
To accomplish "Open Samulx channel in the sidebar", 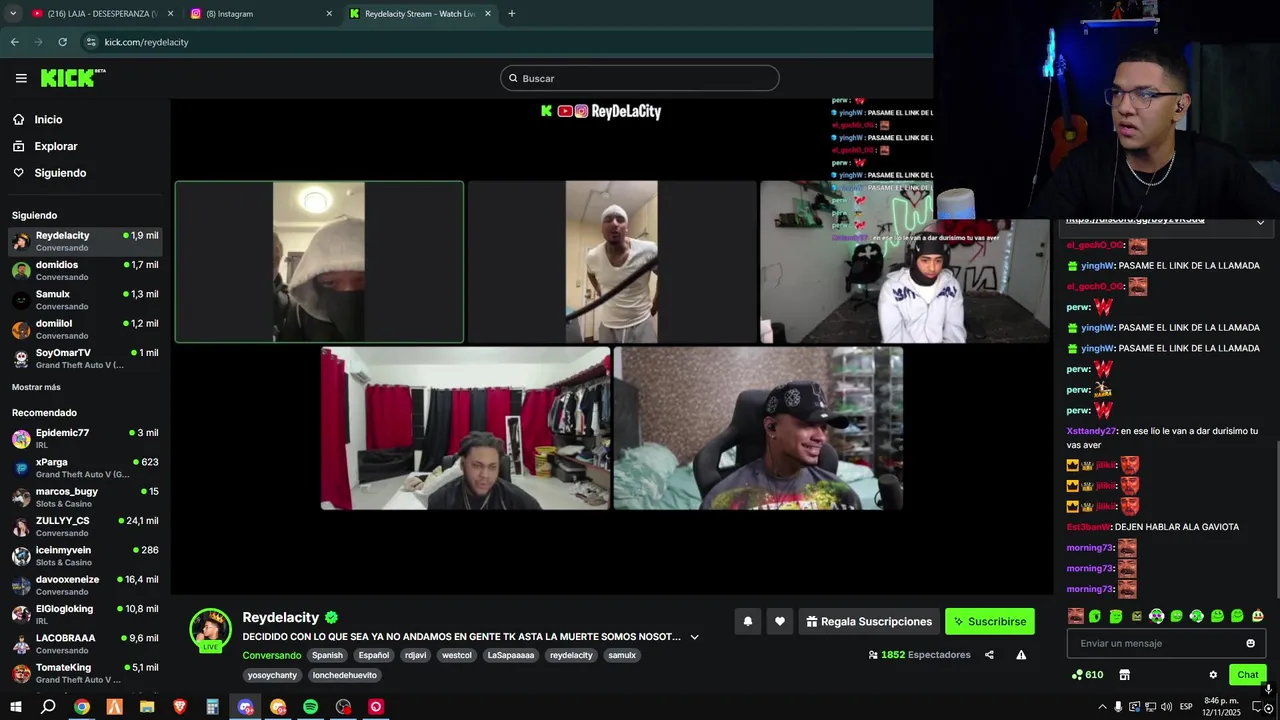I will click(x=85, y=300).
